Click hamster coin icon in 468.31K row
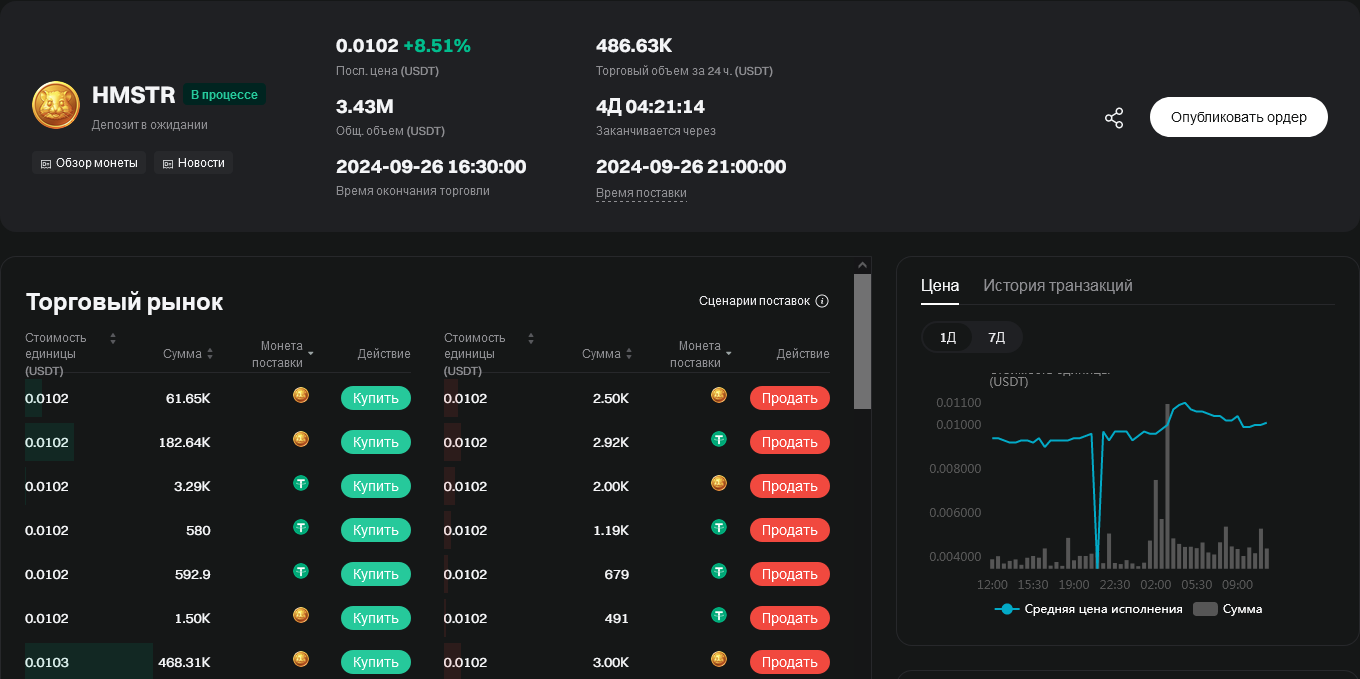The image size is (1360, 679). coord(301,660)
